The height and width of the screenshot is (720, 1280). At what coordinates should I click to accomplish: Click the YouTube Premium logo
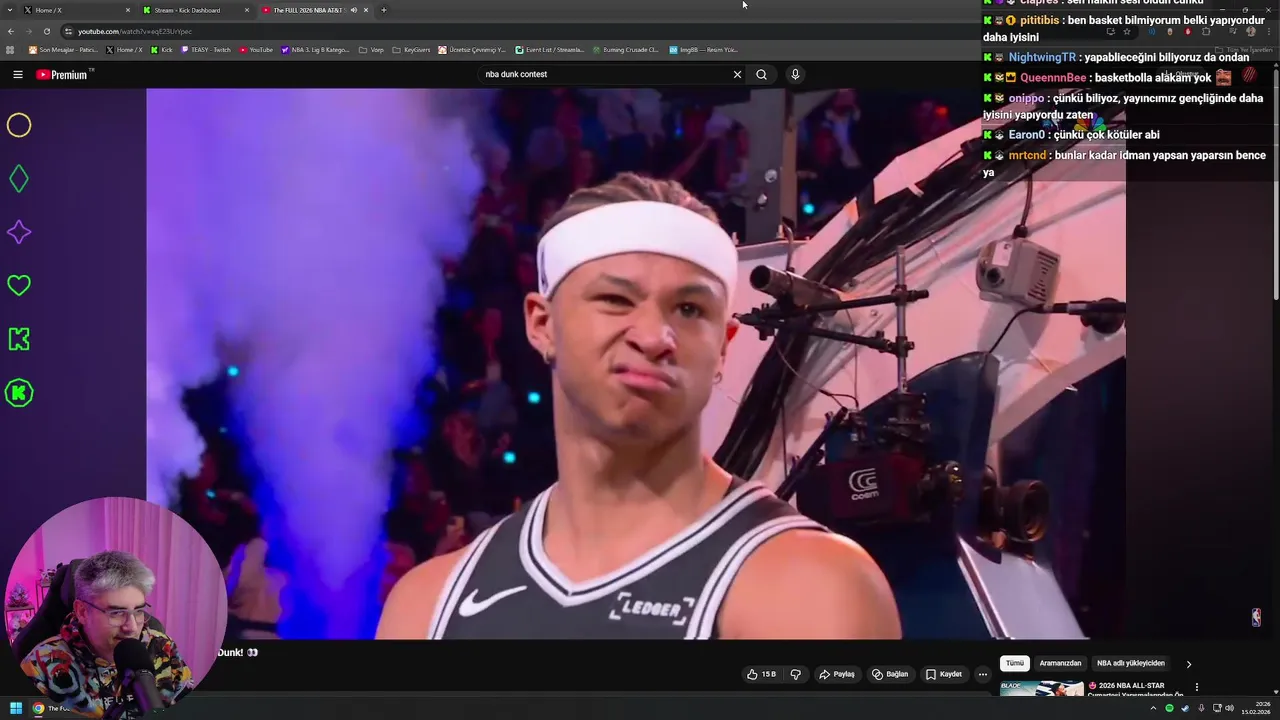point(62,74)
